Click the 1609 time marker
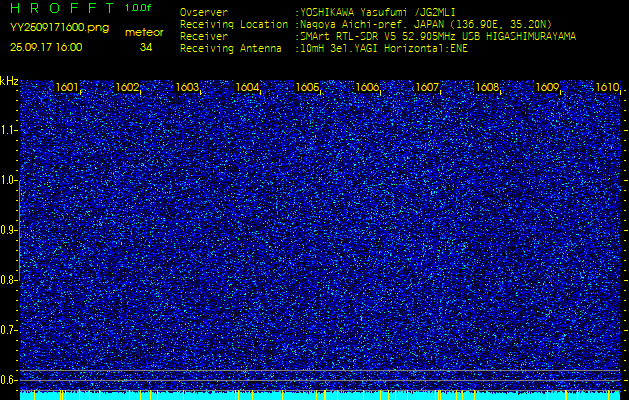The width and height of the screenshot is (629, 400). point(547,87)
